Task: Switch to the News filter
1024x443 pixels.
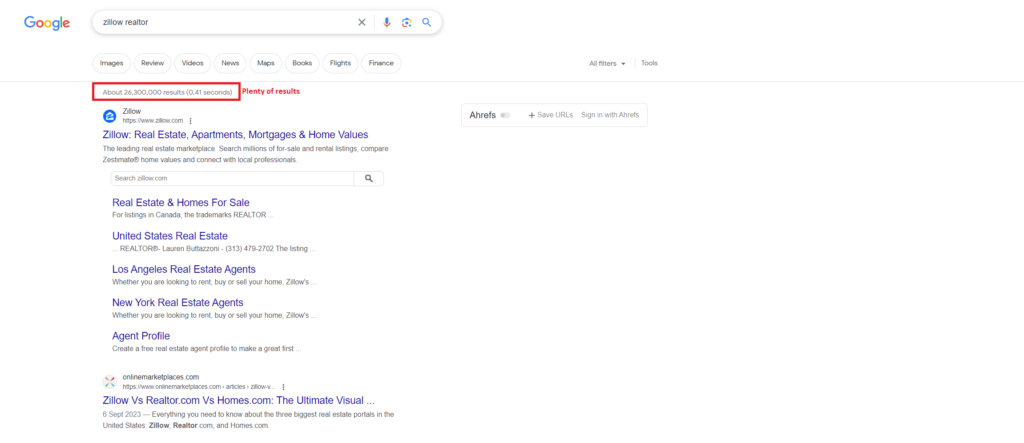Action: click(230, 63)
